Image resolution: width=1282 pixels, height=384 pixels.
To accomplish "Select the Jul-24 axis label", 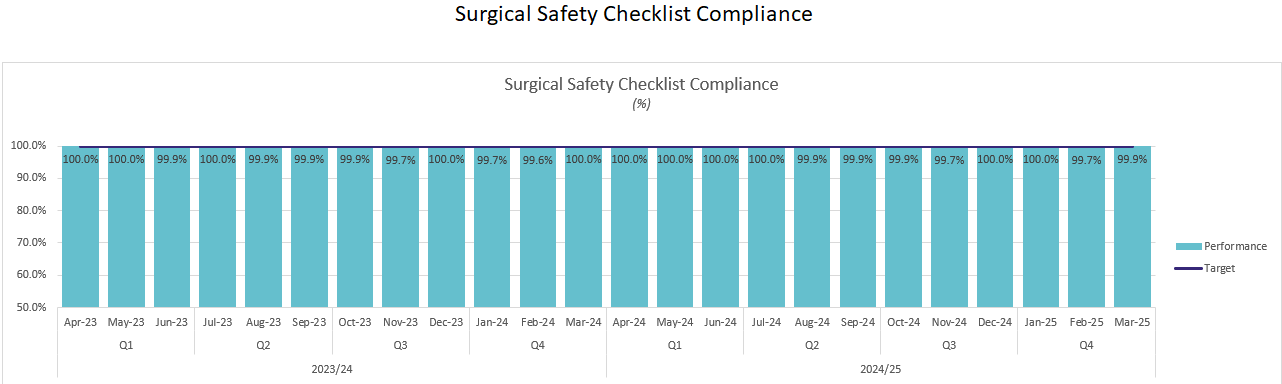I will click(766, 322).
